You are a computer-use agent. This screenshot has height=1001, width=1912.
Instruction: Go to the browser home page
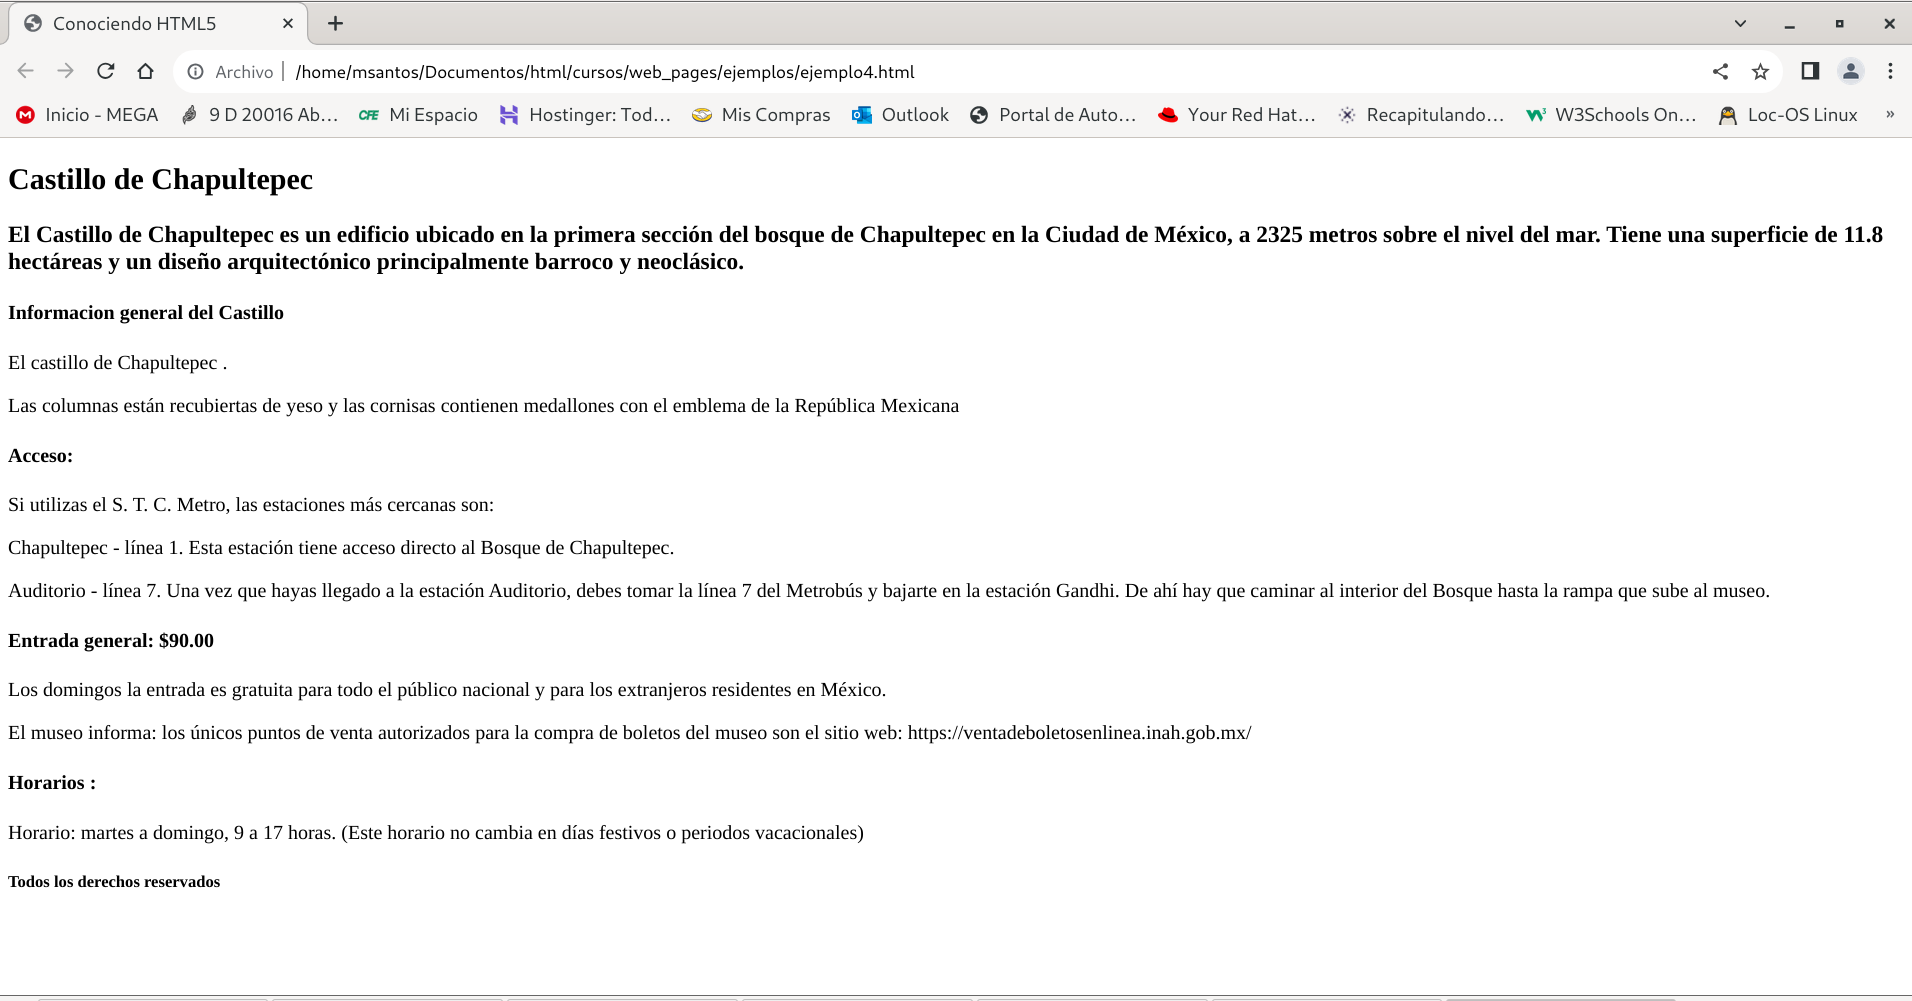pyautogui.click(x=145, y=71)
